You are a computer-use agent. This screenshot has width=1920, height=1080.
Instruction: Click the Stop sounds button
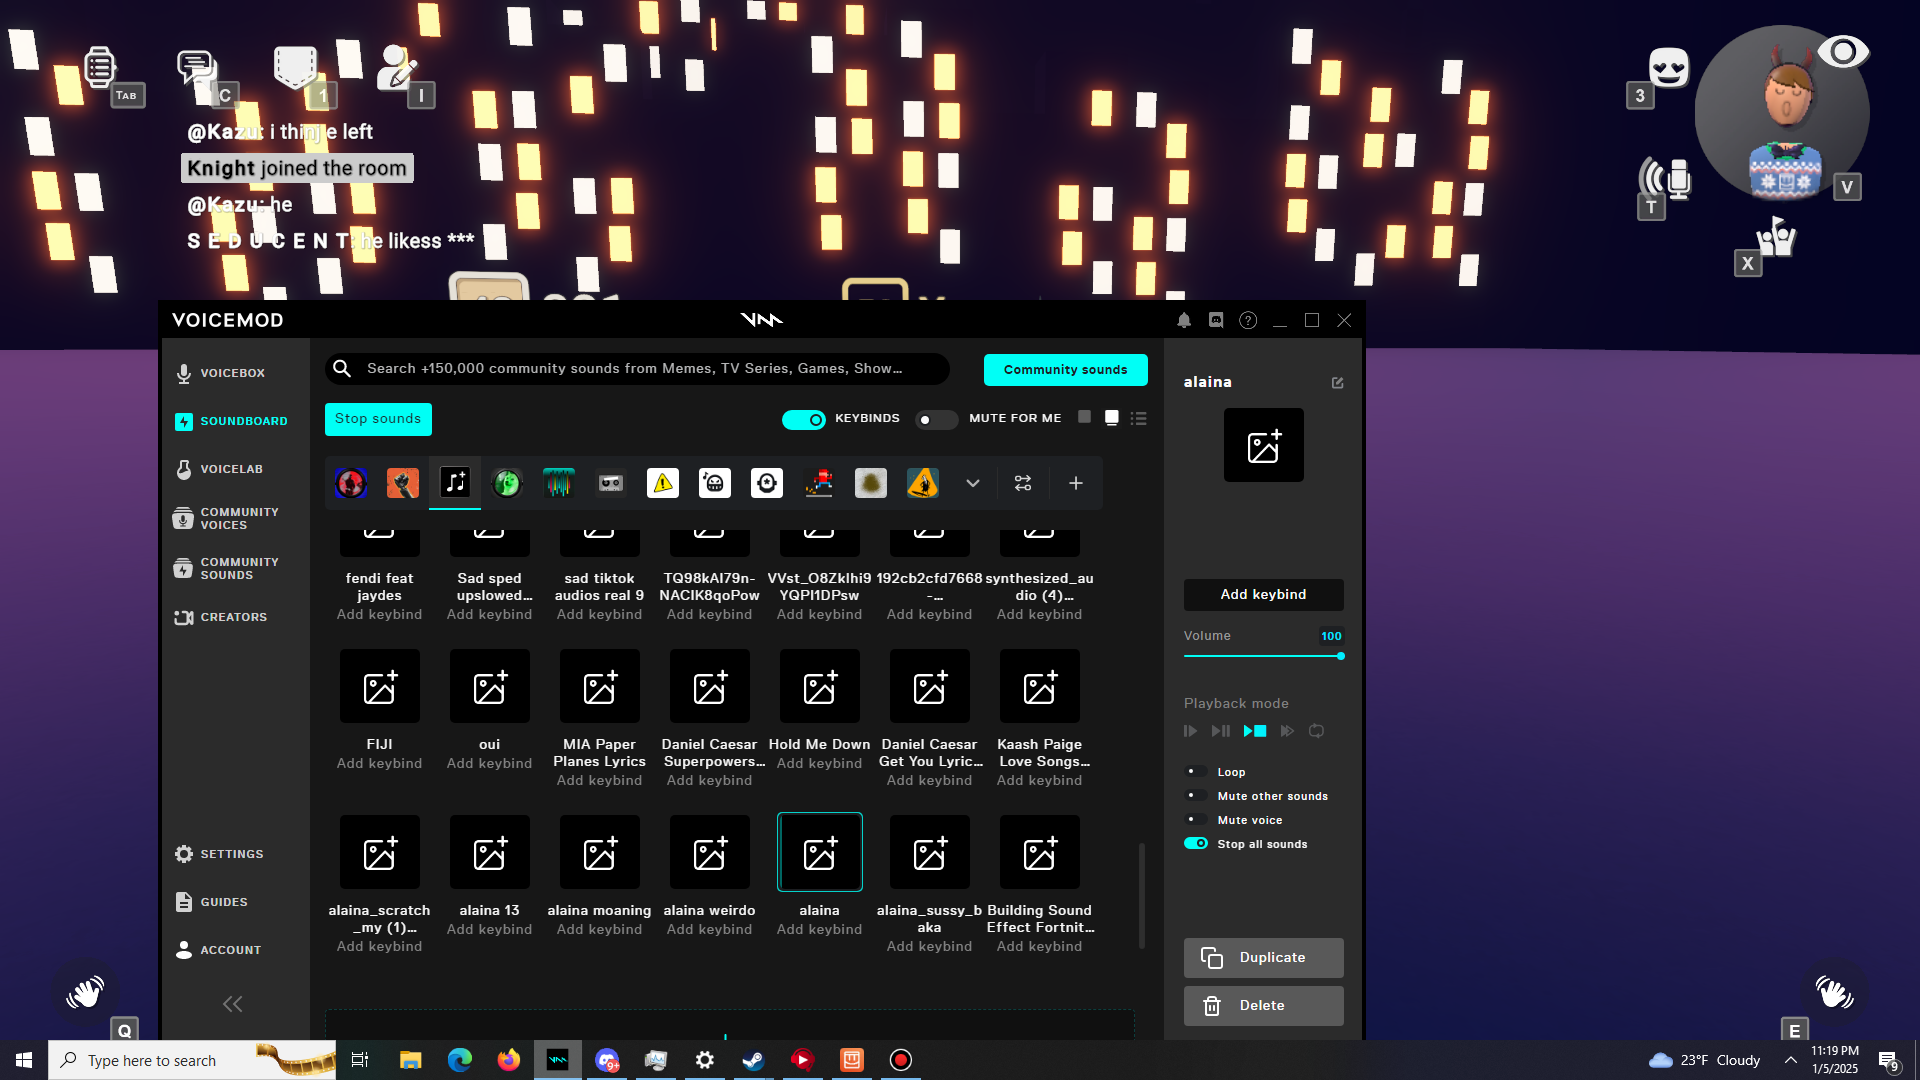tap(378, 419)
